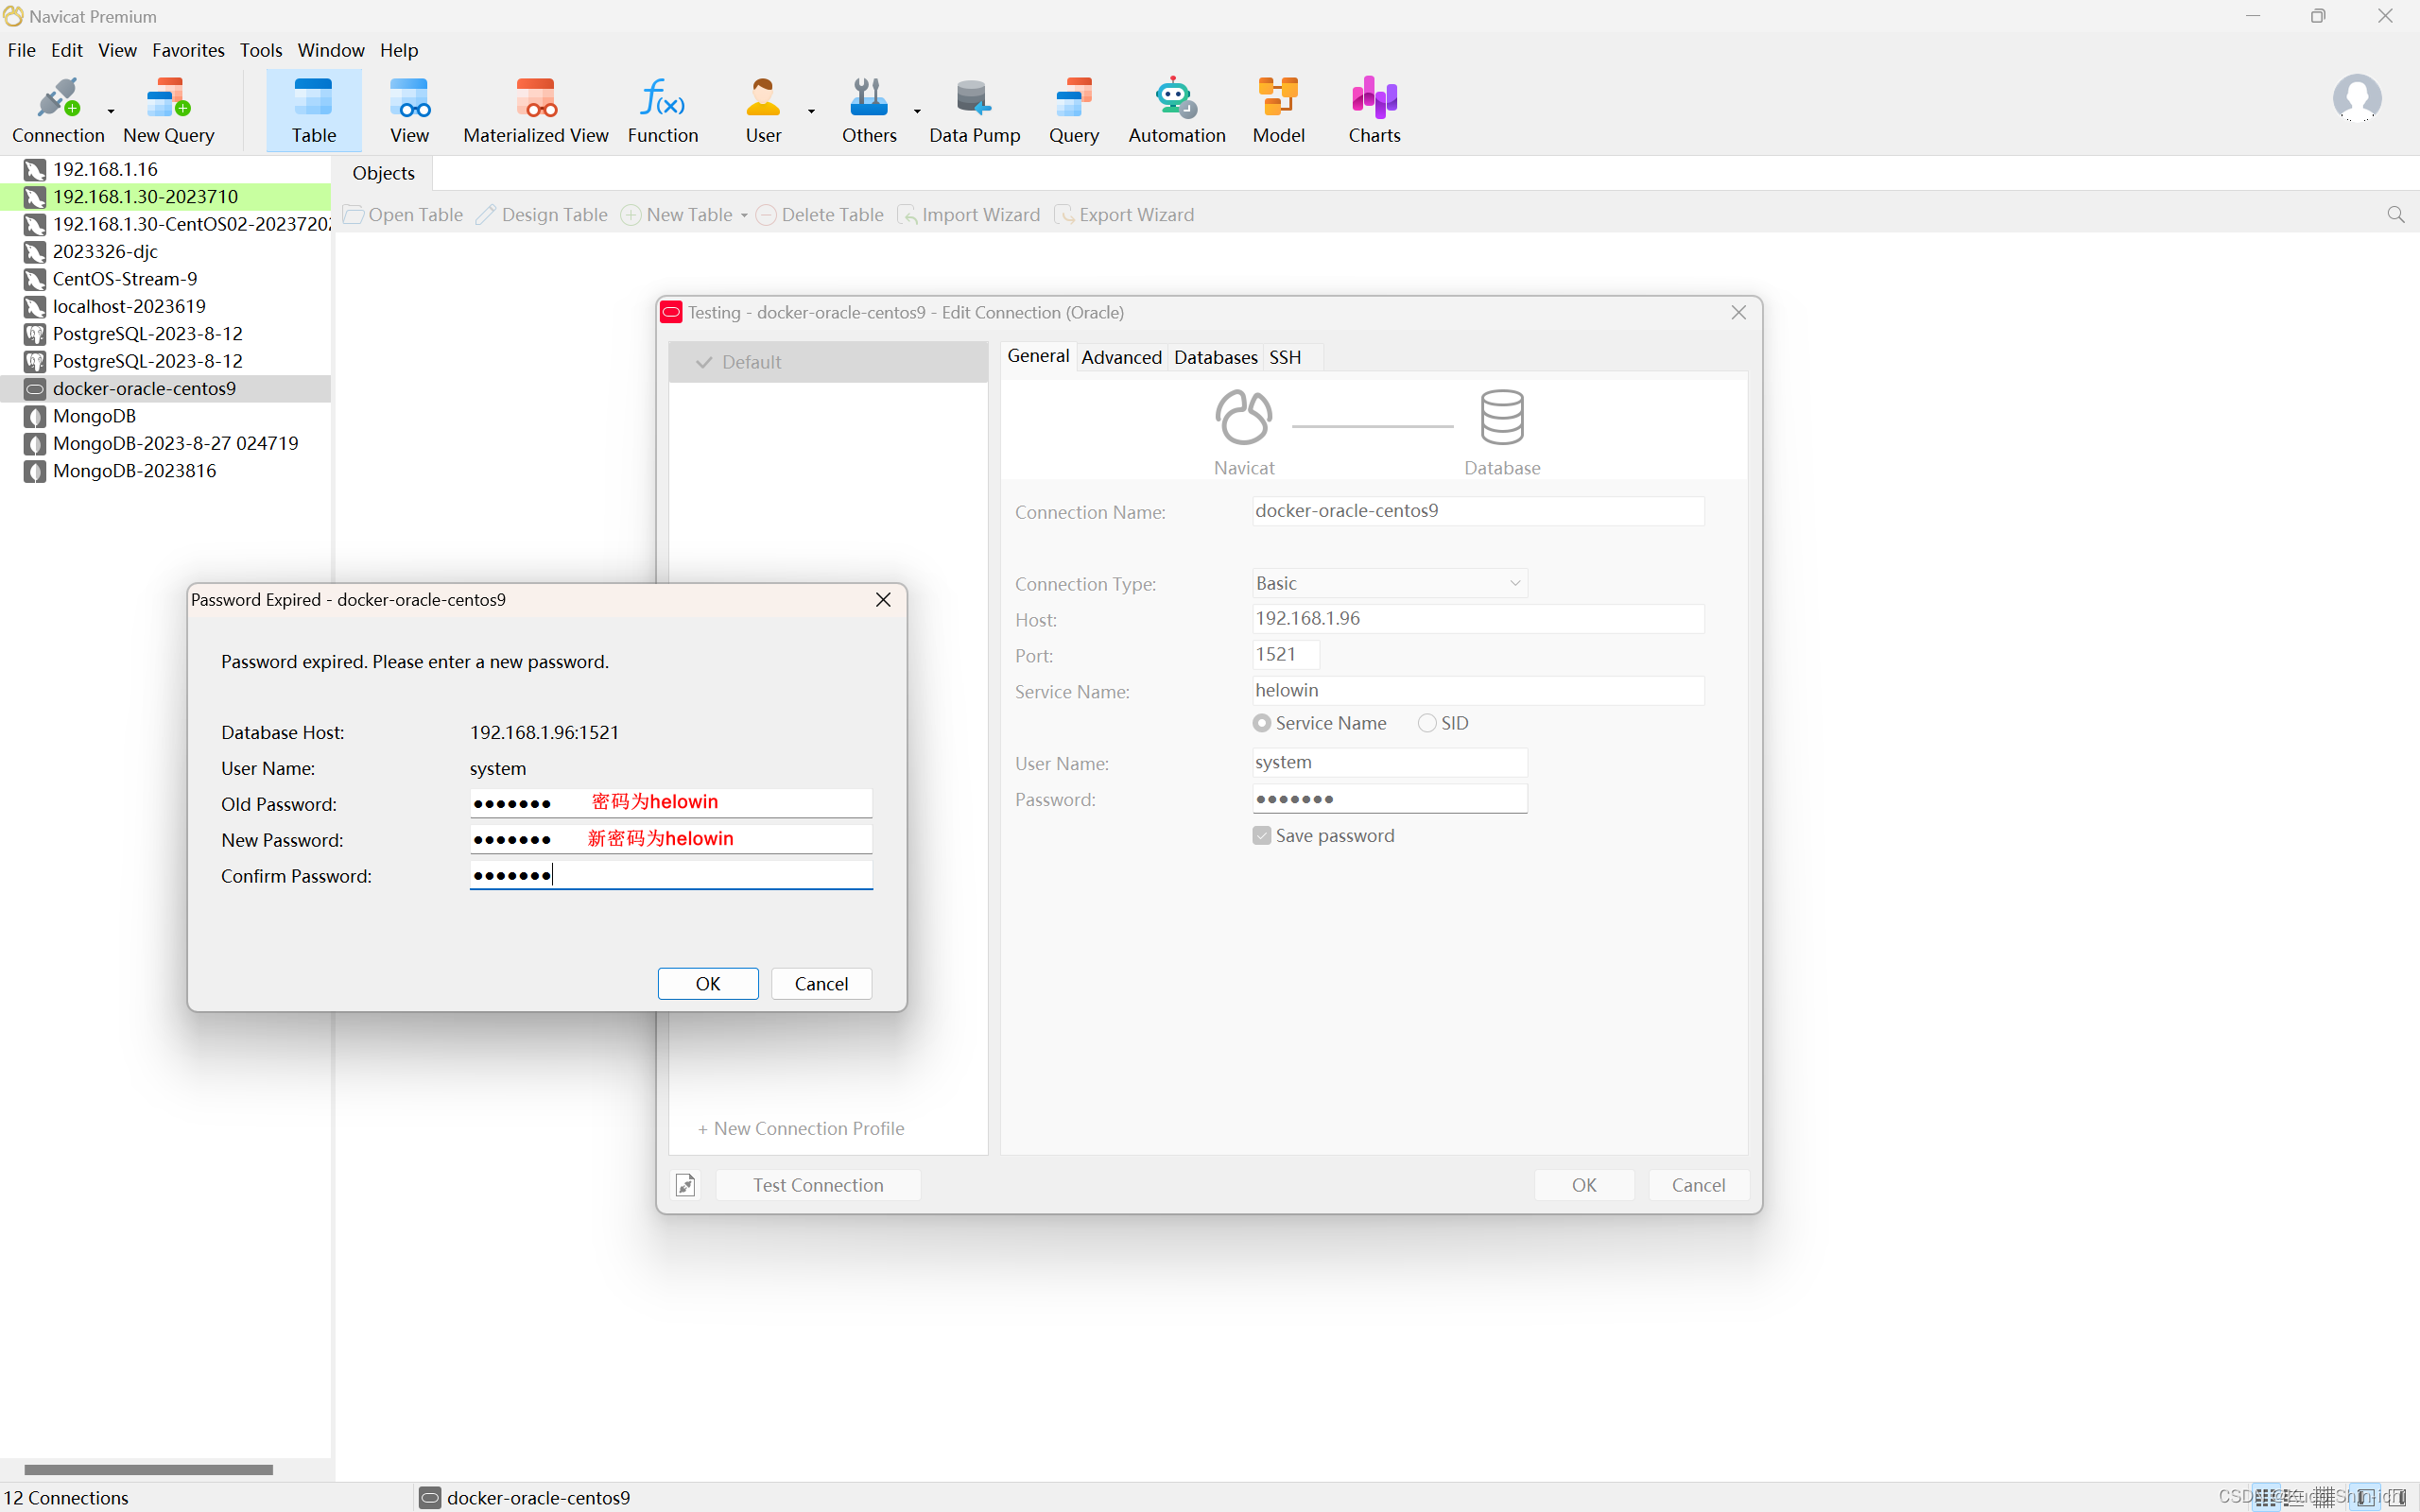Viewport: 2420px width, 1512px height.
Task: Open the Charts toolbar icon
Action: (1374, 111)
